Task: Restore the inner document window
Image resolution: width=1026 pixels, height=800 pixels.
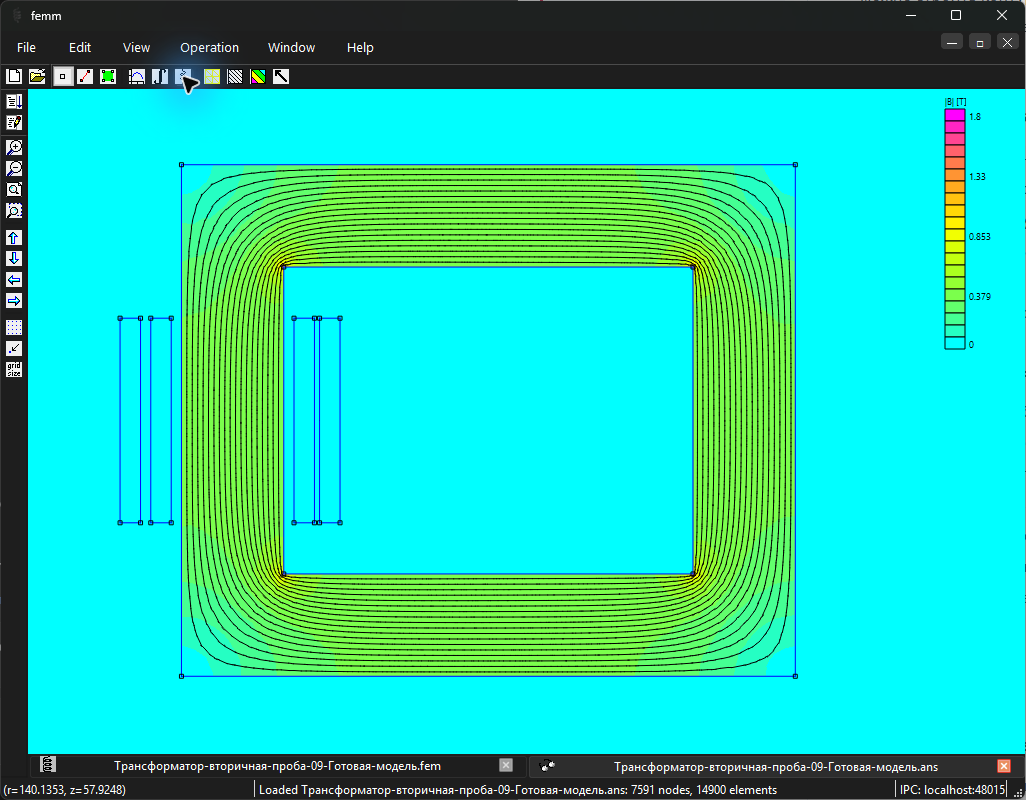Action: (980, 43)
